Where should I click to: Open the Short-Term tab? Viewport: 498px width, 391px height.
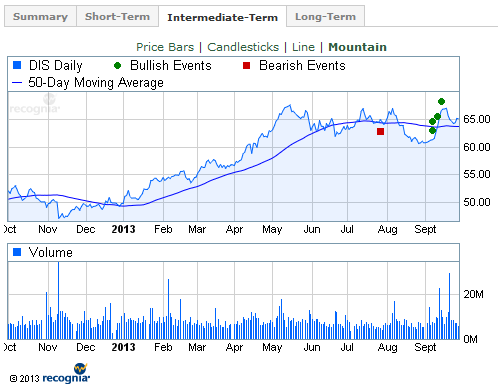tap(117, 16)
